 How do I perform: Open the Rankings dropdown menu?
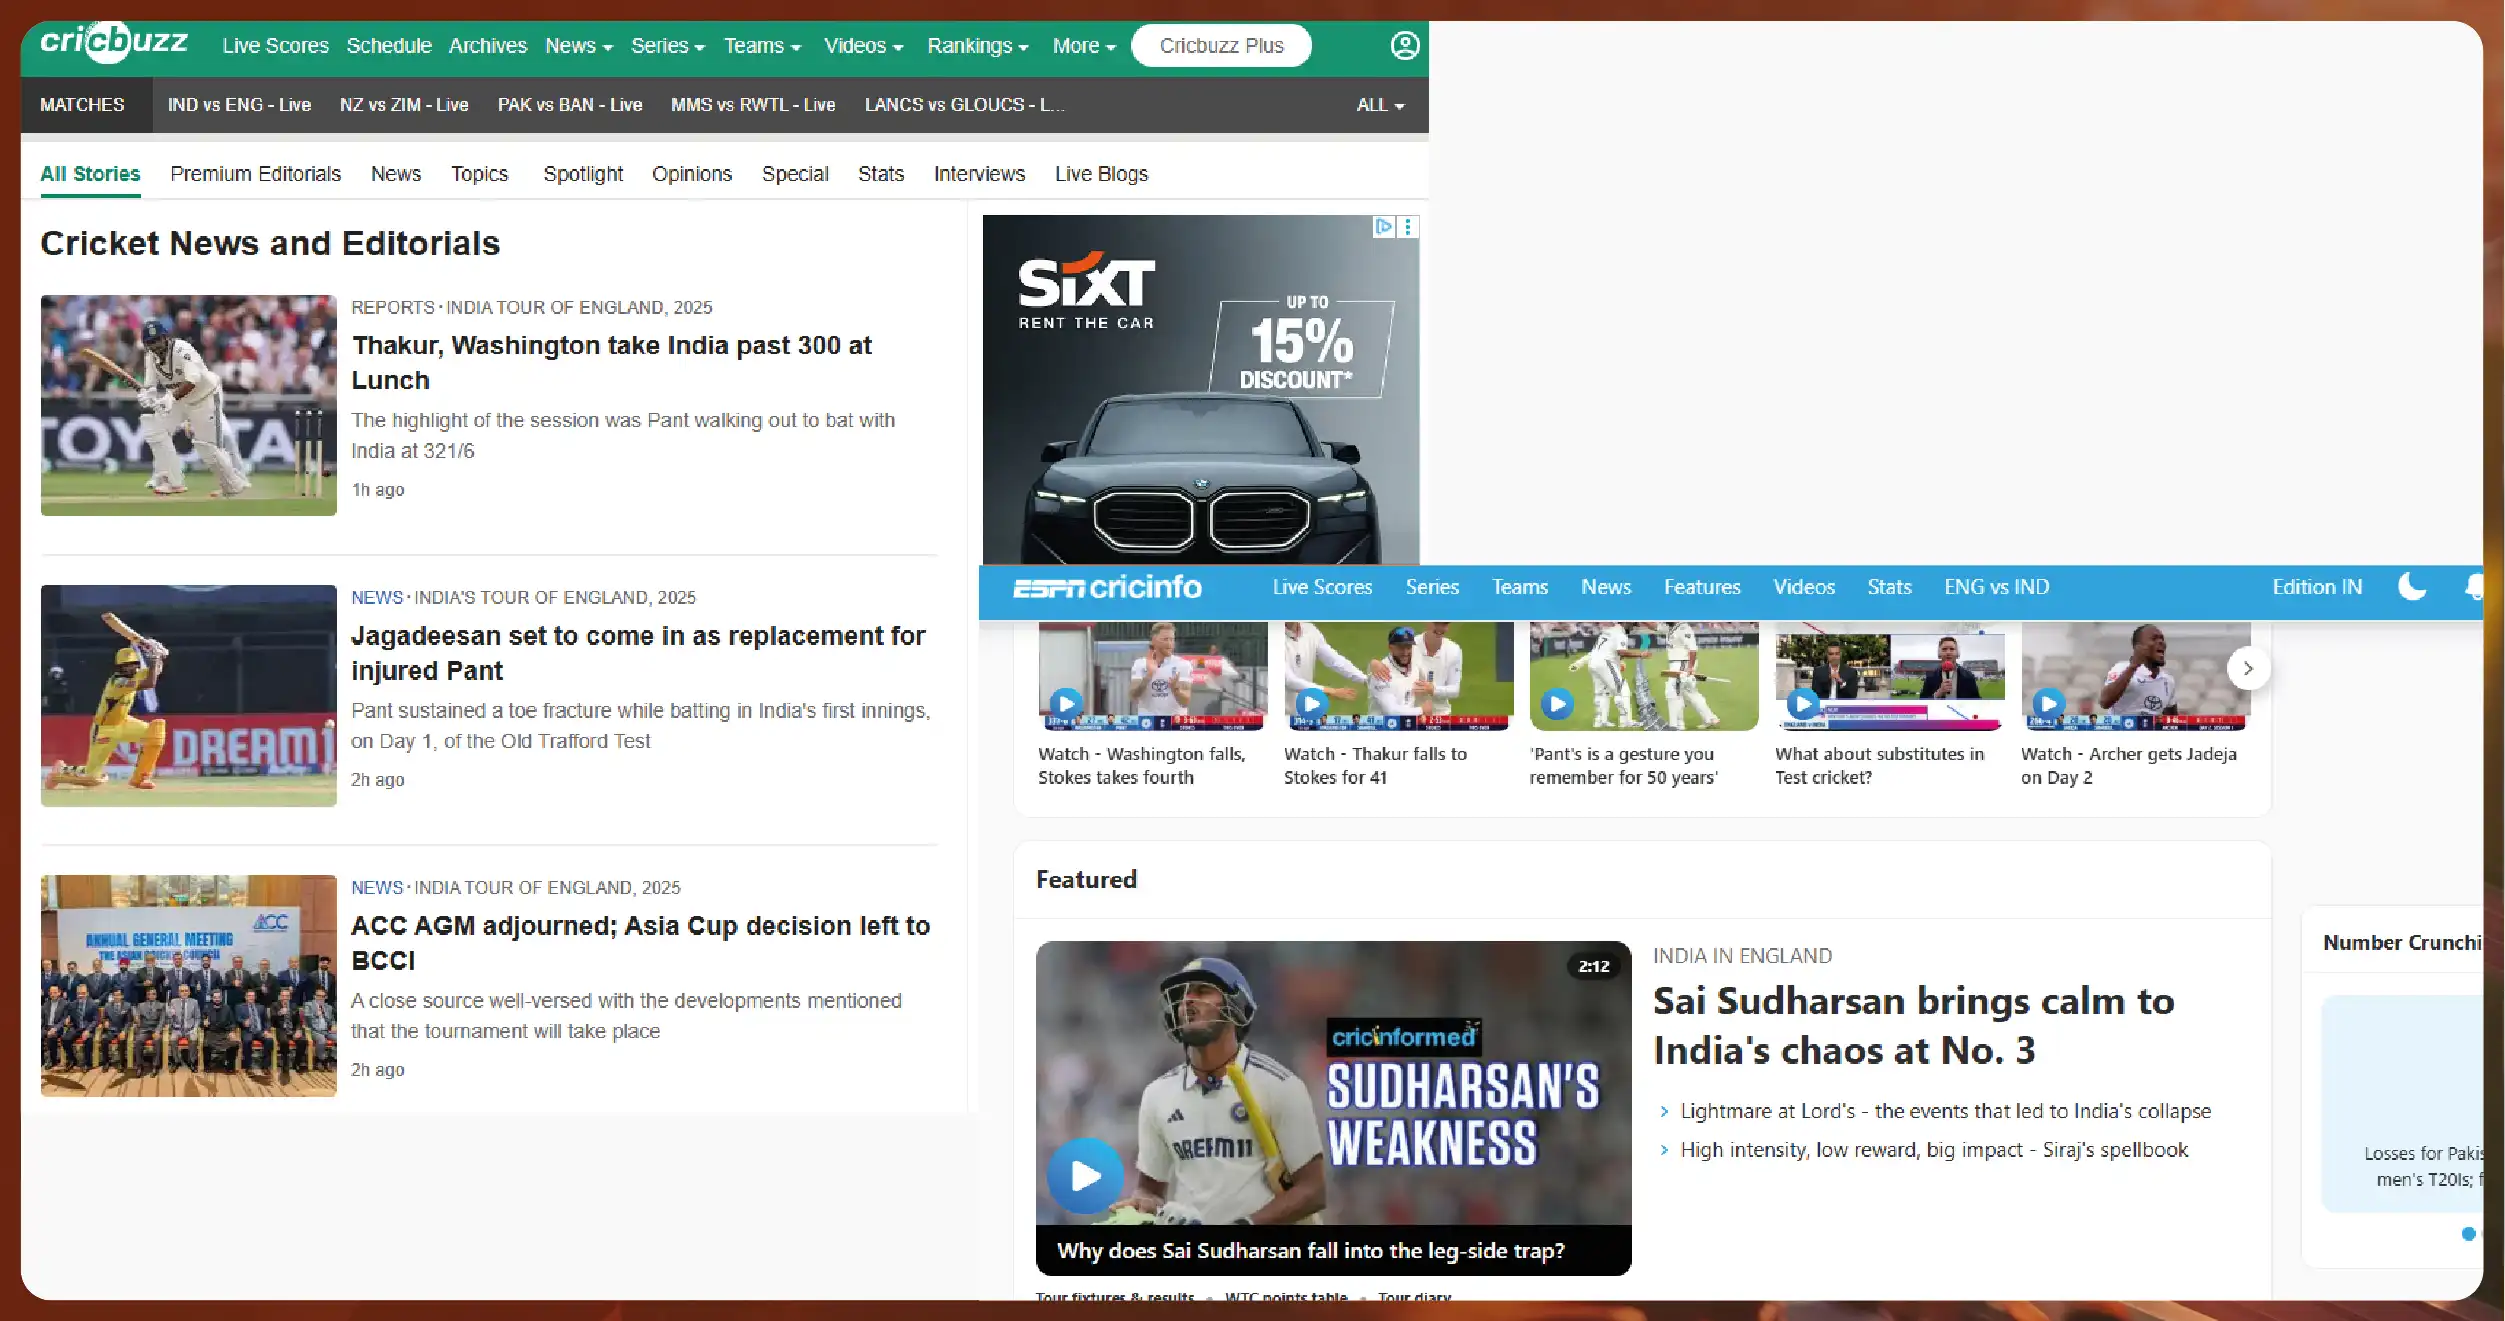click(x=976, y=46)
